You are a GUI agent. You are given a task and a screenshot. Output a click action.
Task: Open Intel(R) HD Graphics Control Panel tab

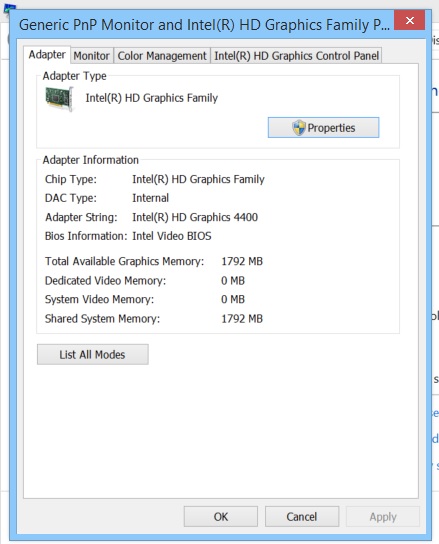296,56
